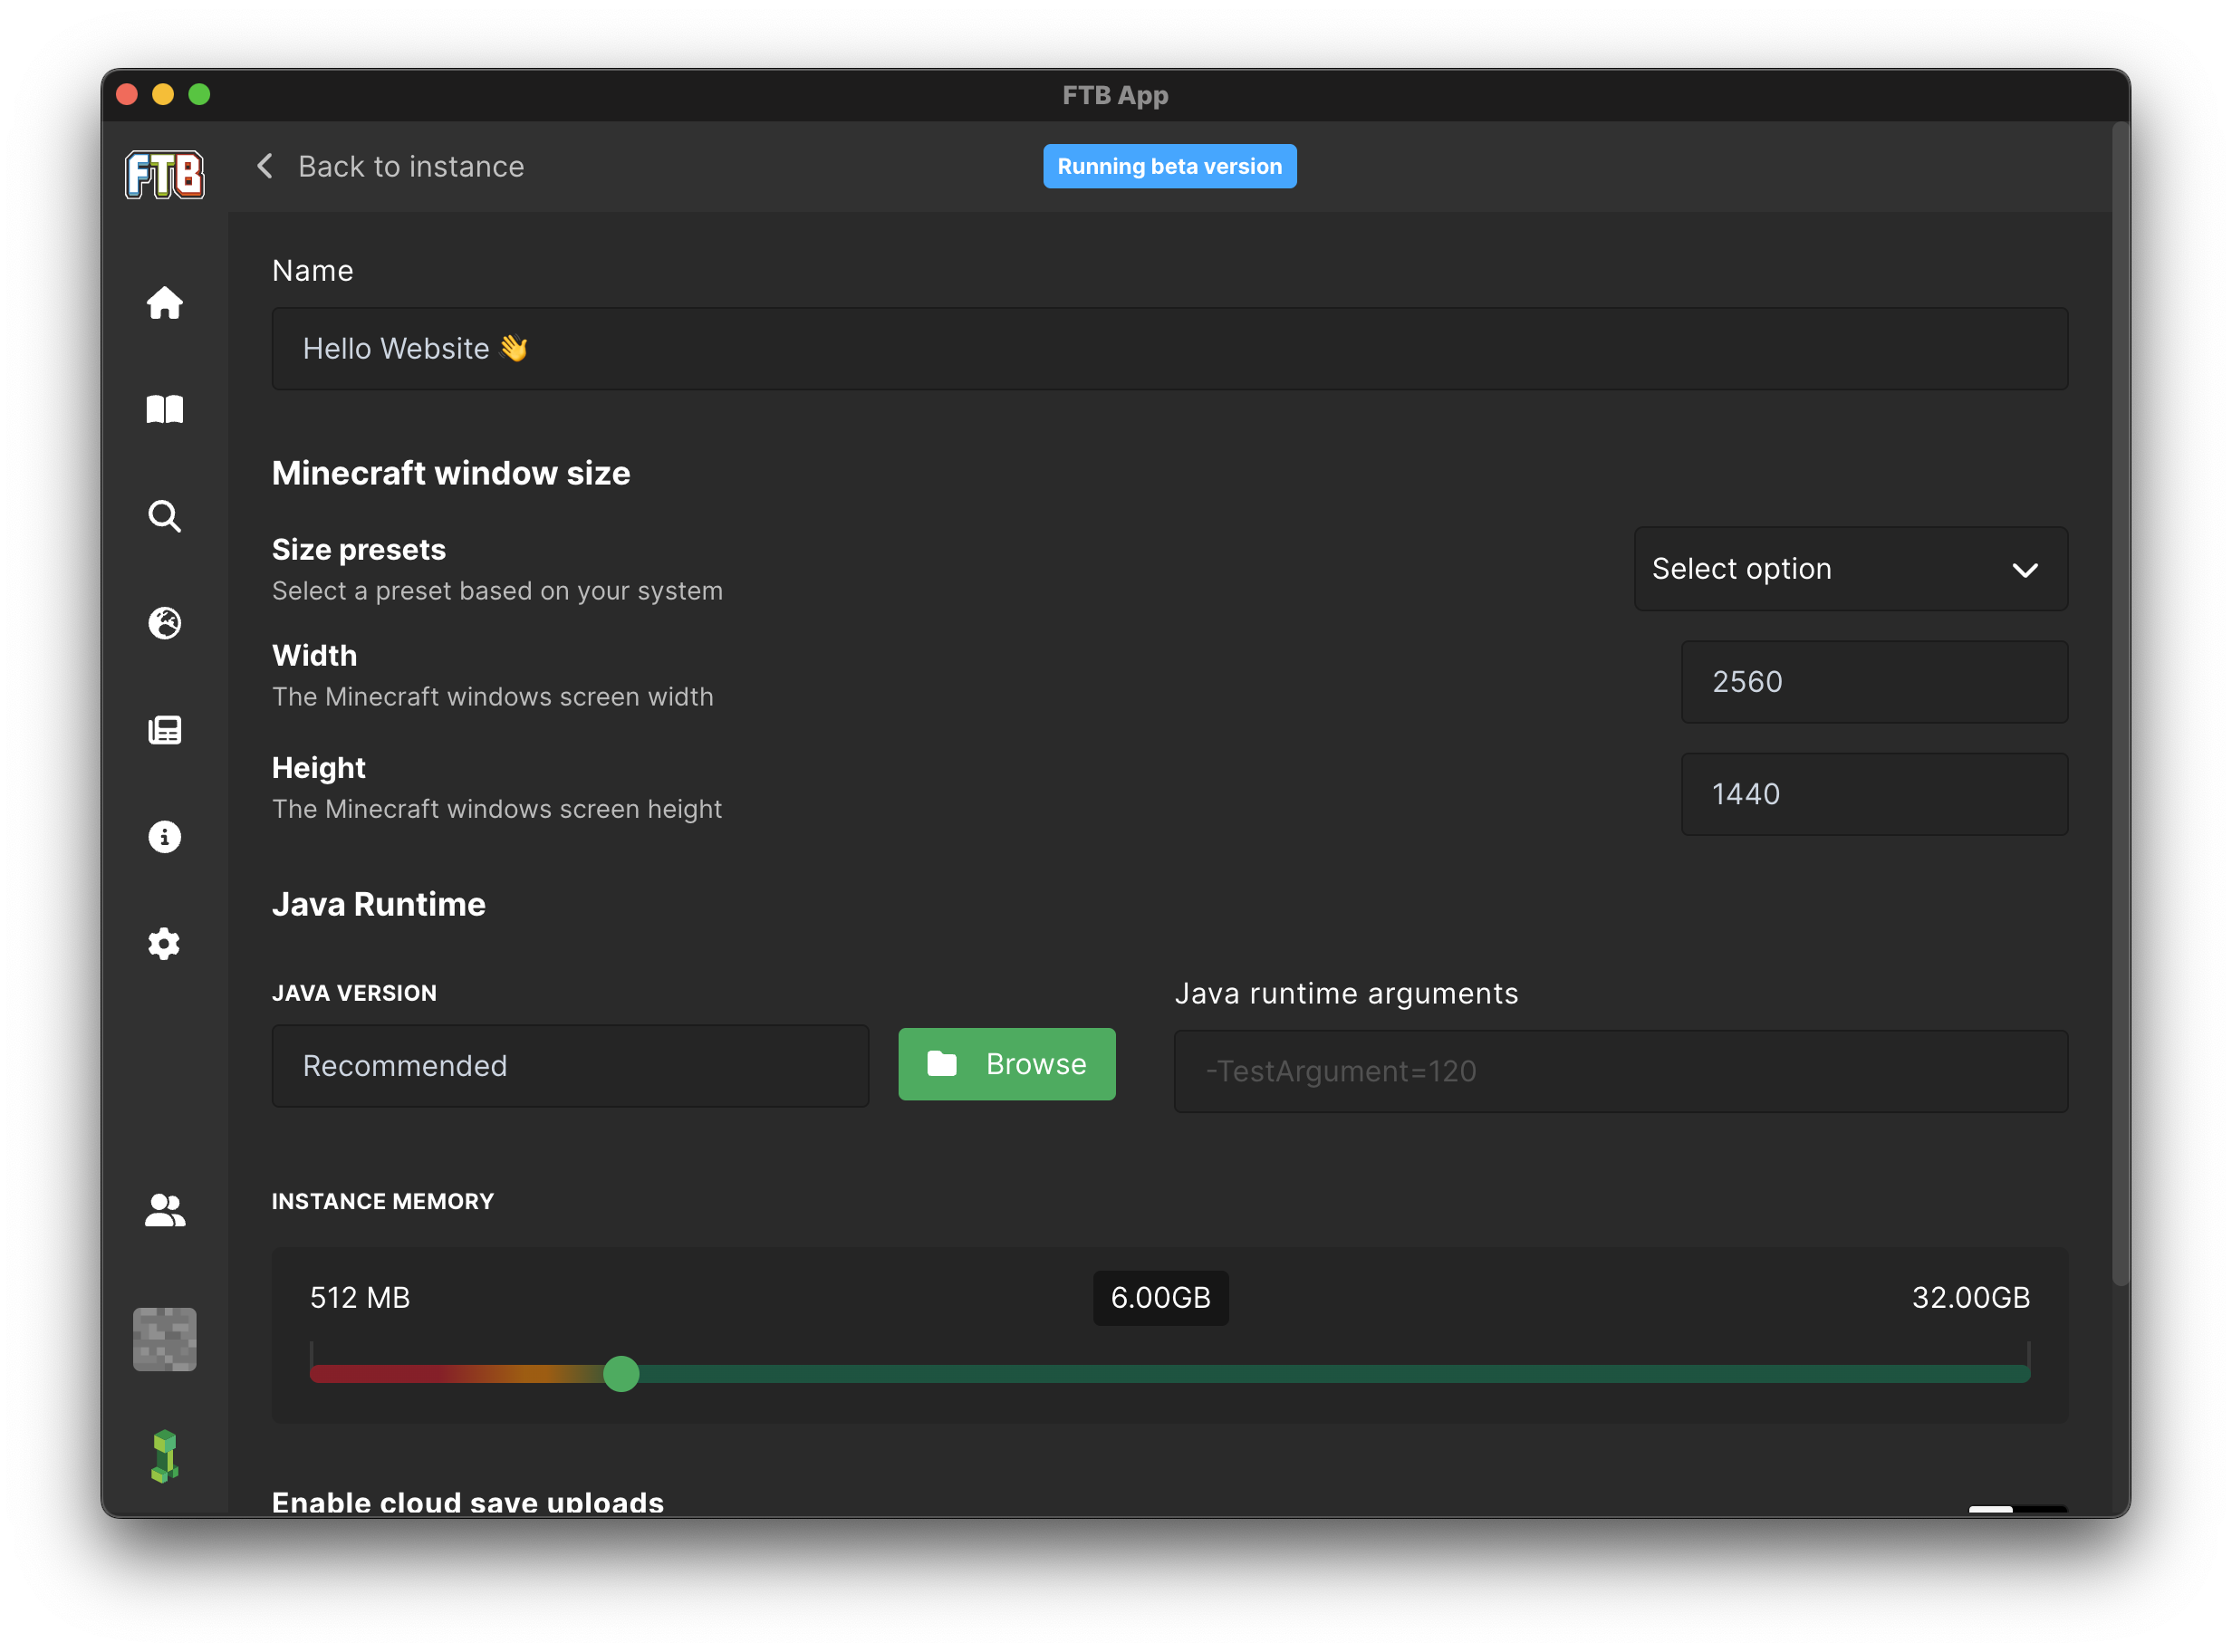Click the FTB Modpacks pixel icon
Viewport: 2232px width, 1652px height.
coord(167,1340)
